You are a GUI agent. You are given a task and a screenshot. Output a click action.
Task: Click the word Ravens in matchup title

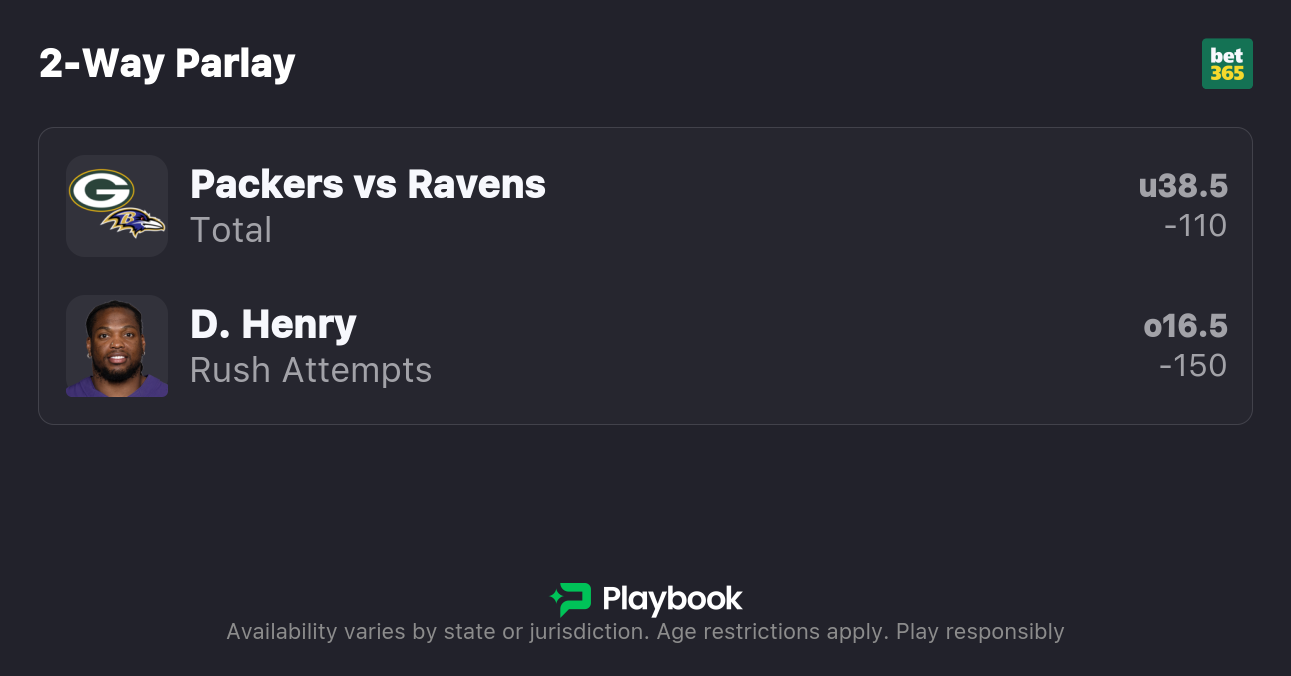pos(476,184)
